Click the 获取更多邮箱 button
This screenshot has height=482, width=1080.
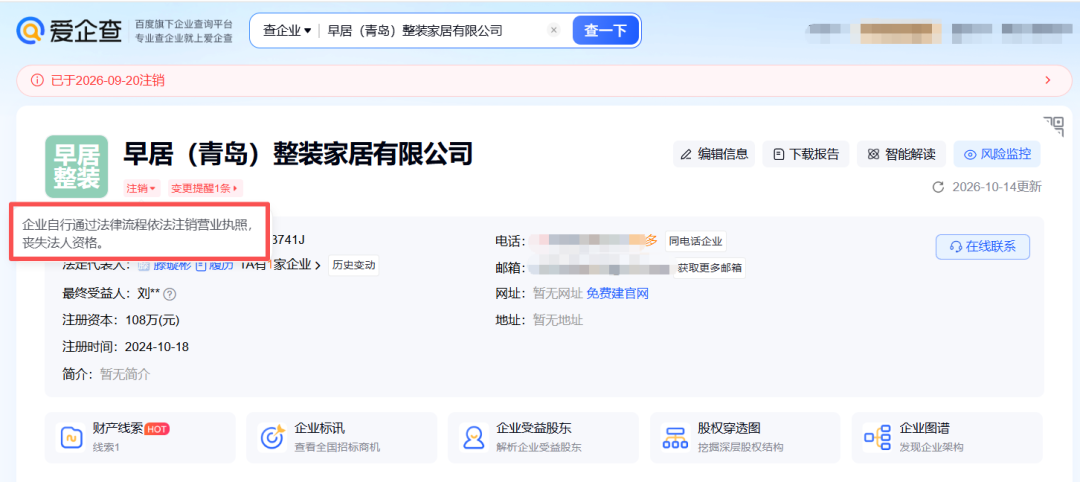pos(709,269)
